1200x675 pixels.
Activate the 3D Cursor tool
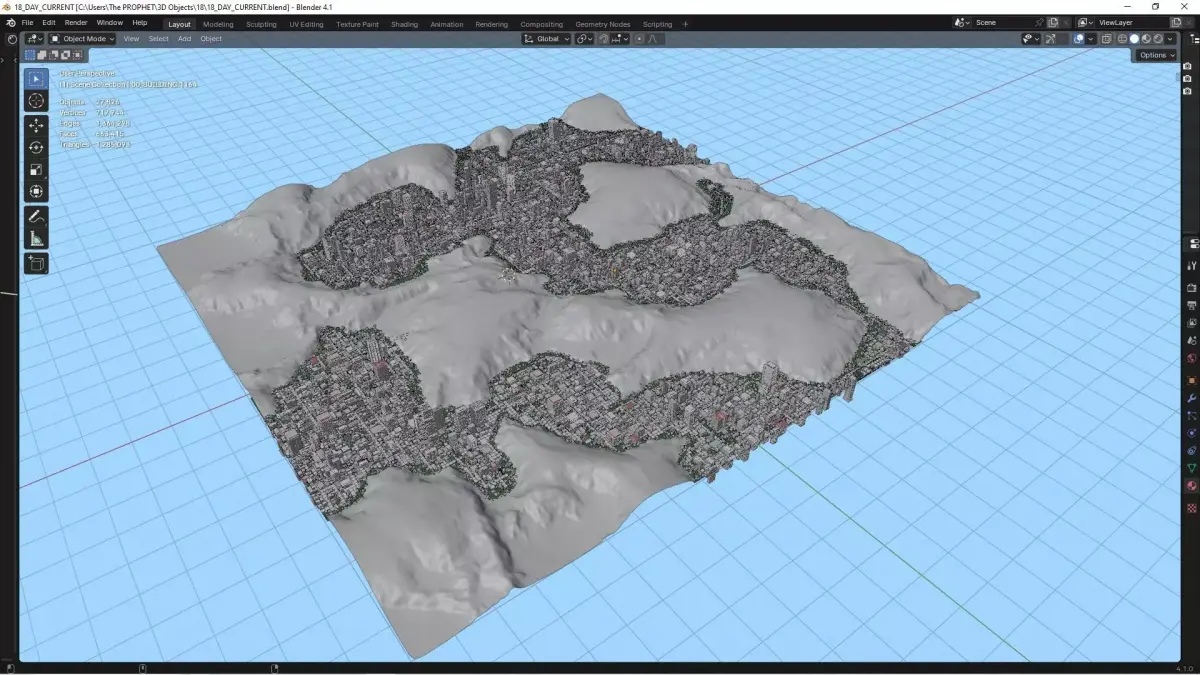pos(36,101)
